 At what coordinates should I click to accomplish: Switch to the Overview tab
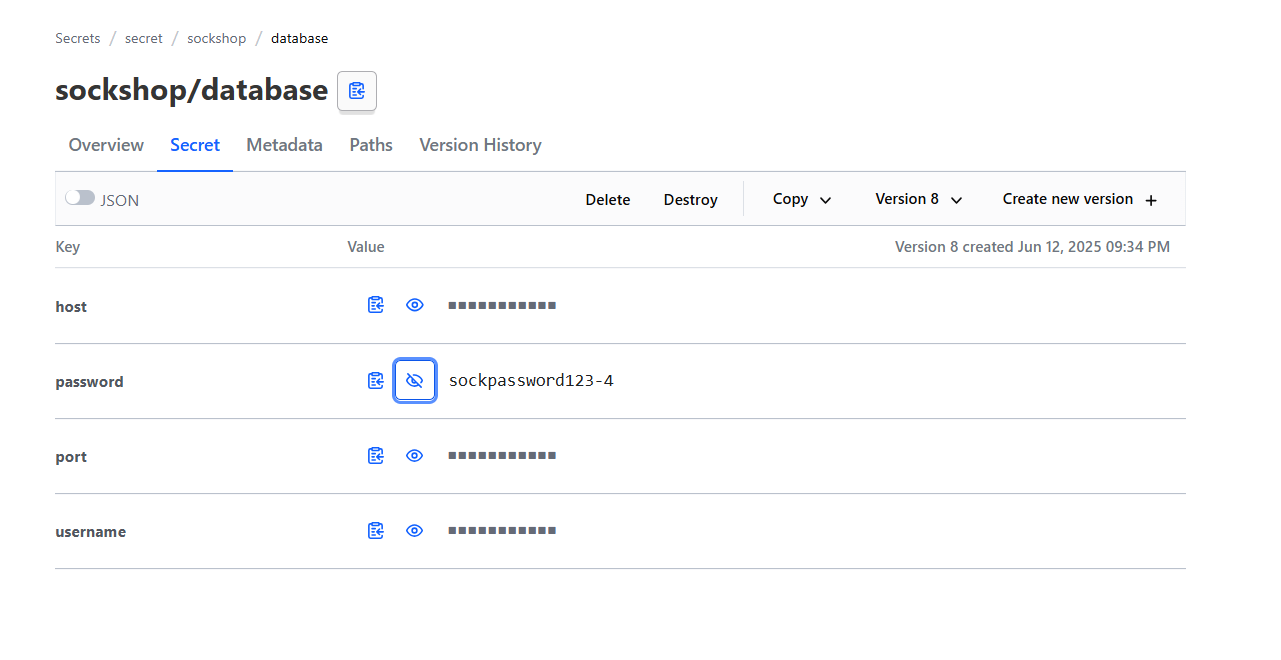click(x=105, y=145)
